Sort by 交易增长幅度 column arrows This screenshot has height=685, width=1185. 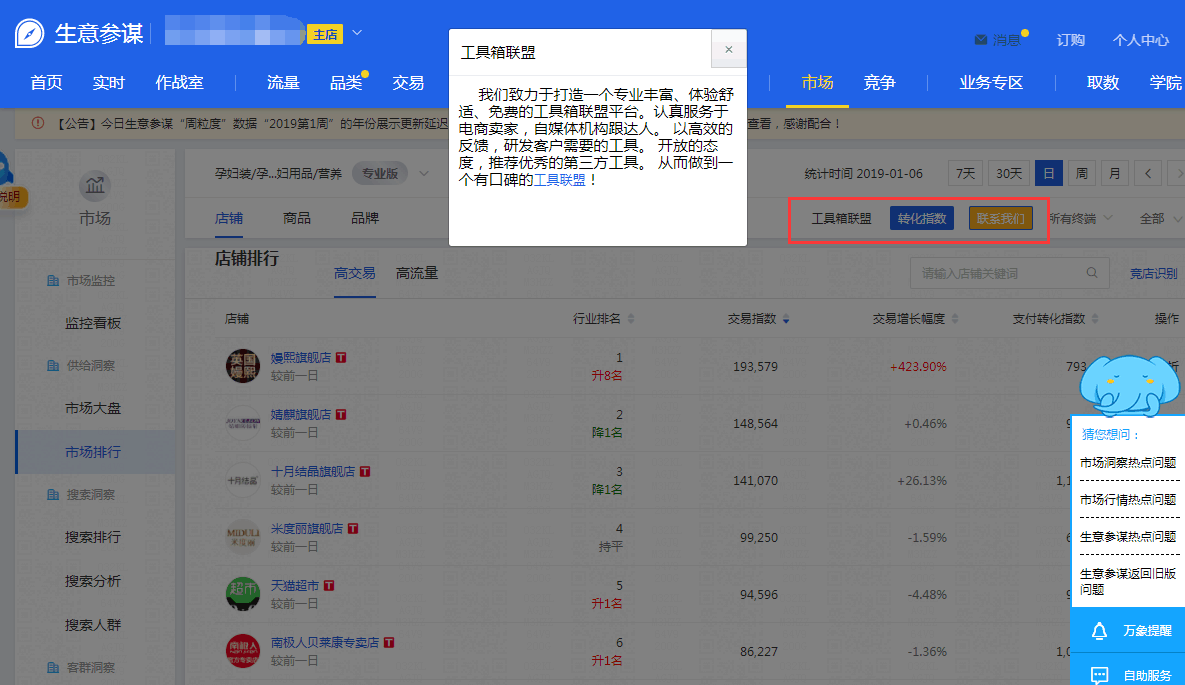point(954,319)
